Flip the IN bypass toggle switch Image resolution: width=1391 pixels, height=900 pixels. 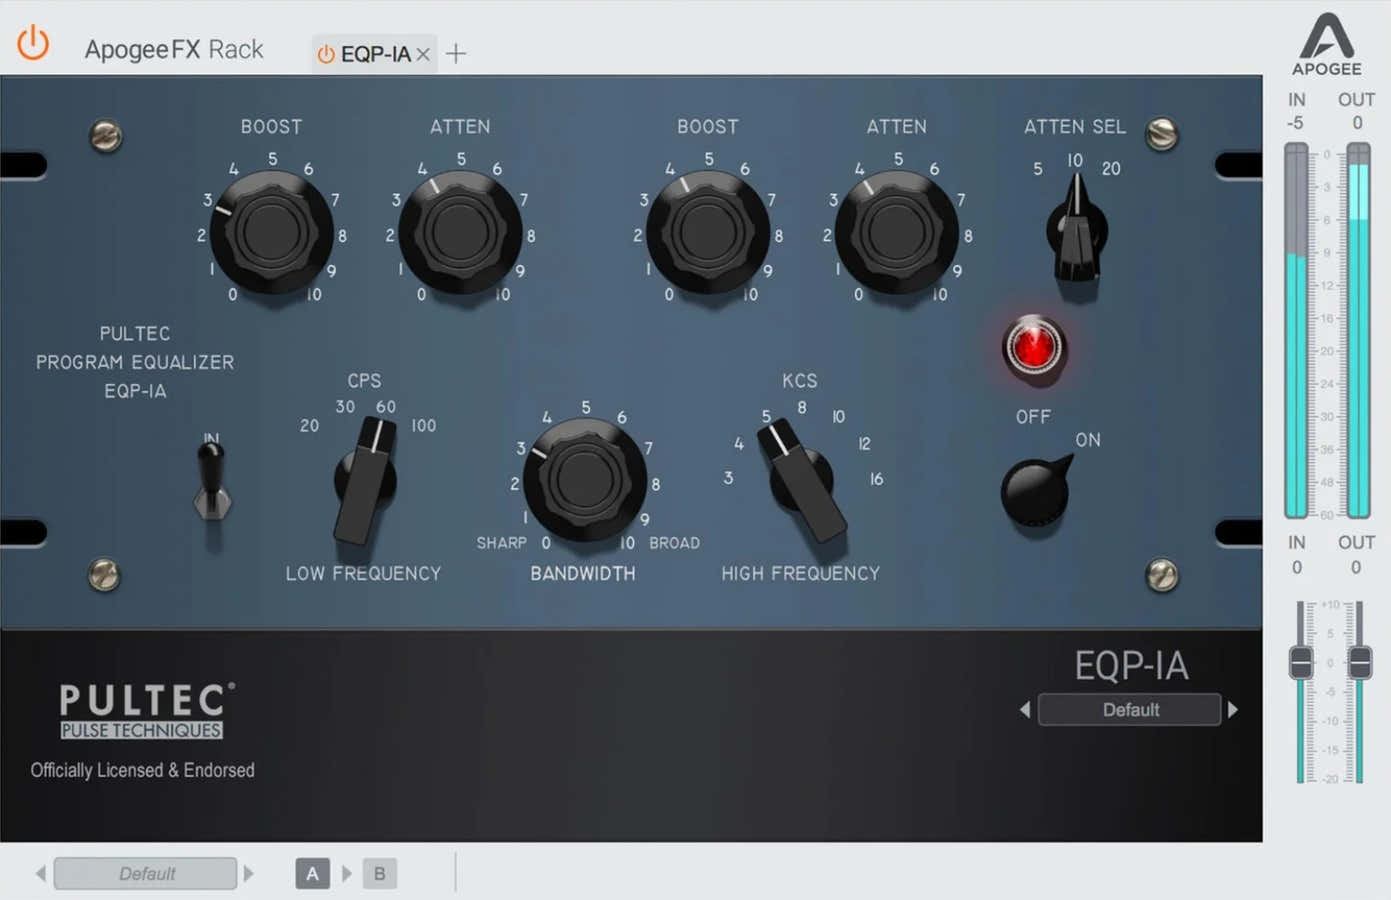[212, 480]
